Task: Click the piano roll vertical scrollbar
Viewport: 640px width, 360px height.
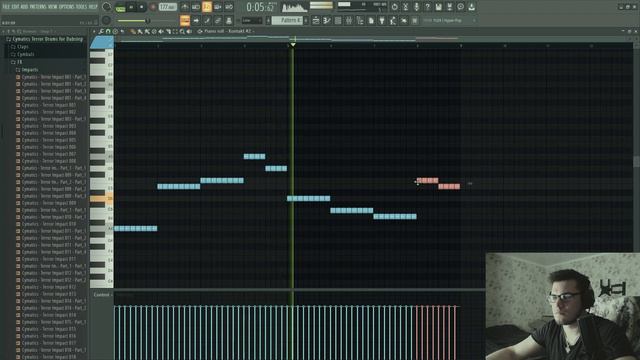Action: [637, 161]
